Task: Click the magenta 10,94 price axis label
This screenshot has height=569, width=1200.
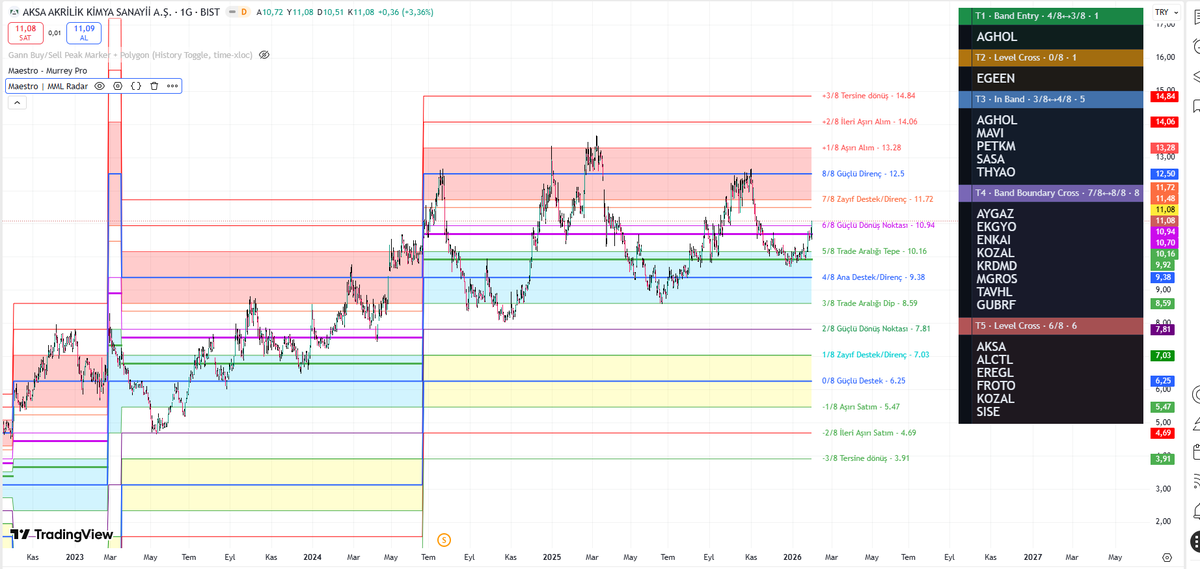Action: click(1165, 231)
